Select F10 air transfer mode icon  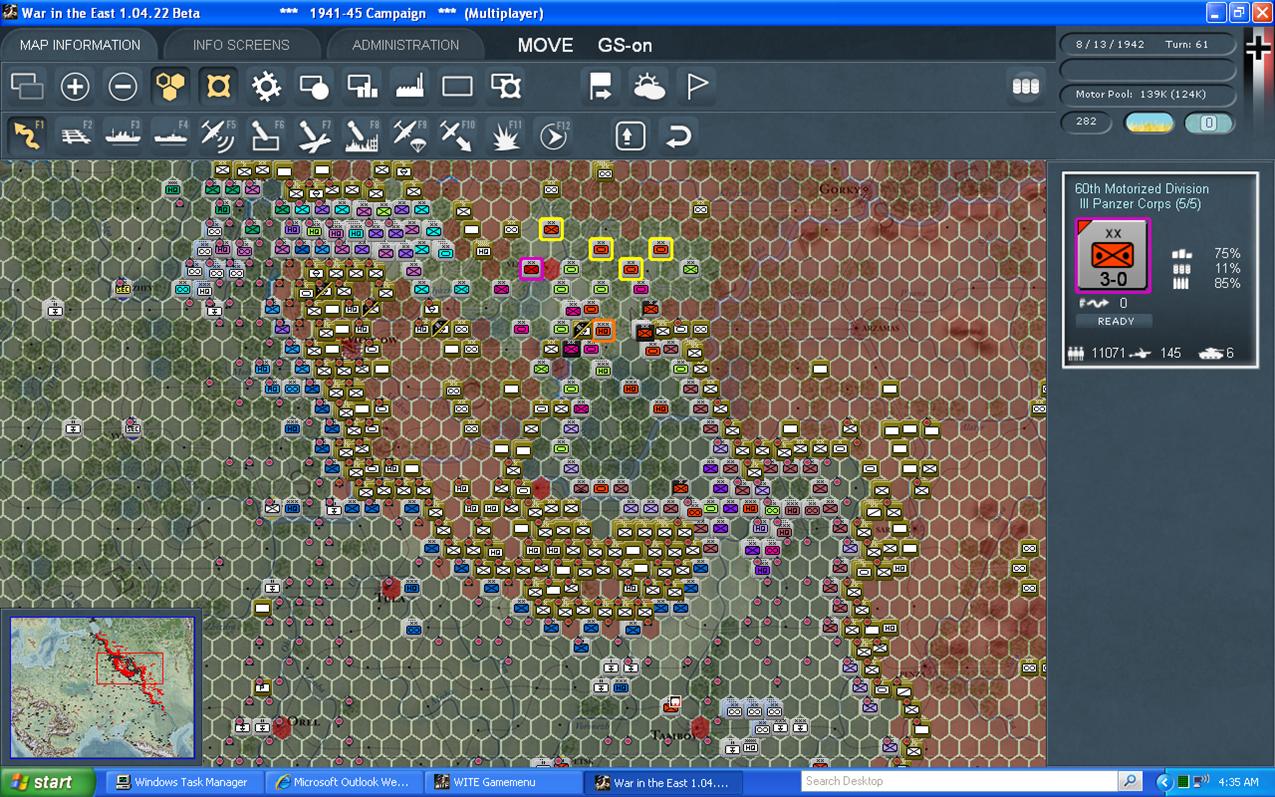[459, 135]
